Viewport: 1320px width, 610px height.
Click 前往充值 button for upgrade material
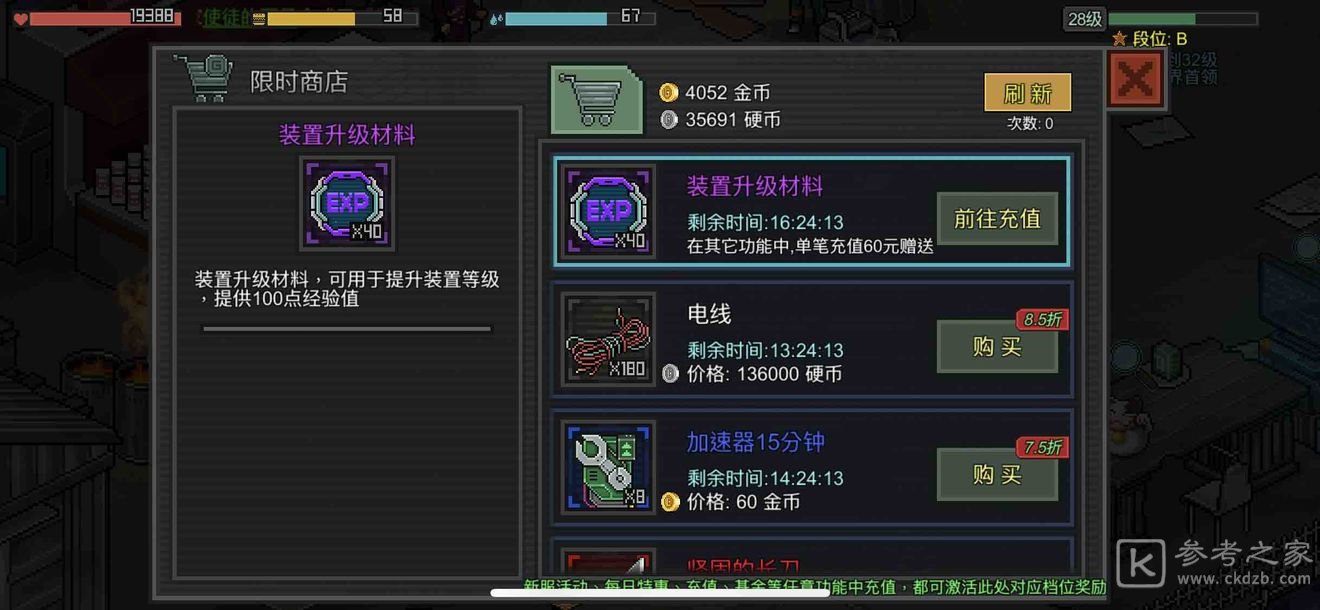click(997, 218)
